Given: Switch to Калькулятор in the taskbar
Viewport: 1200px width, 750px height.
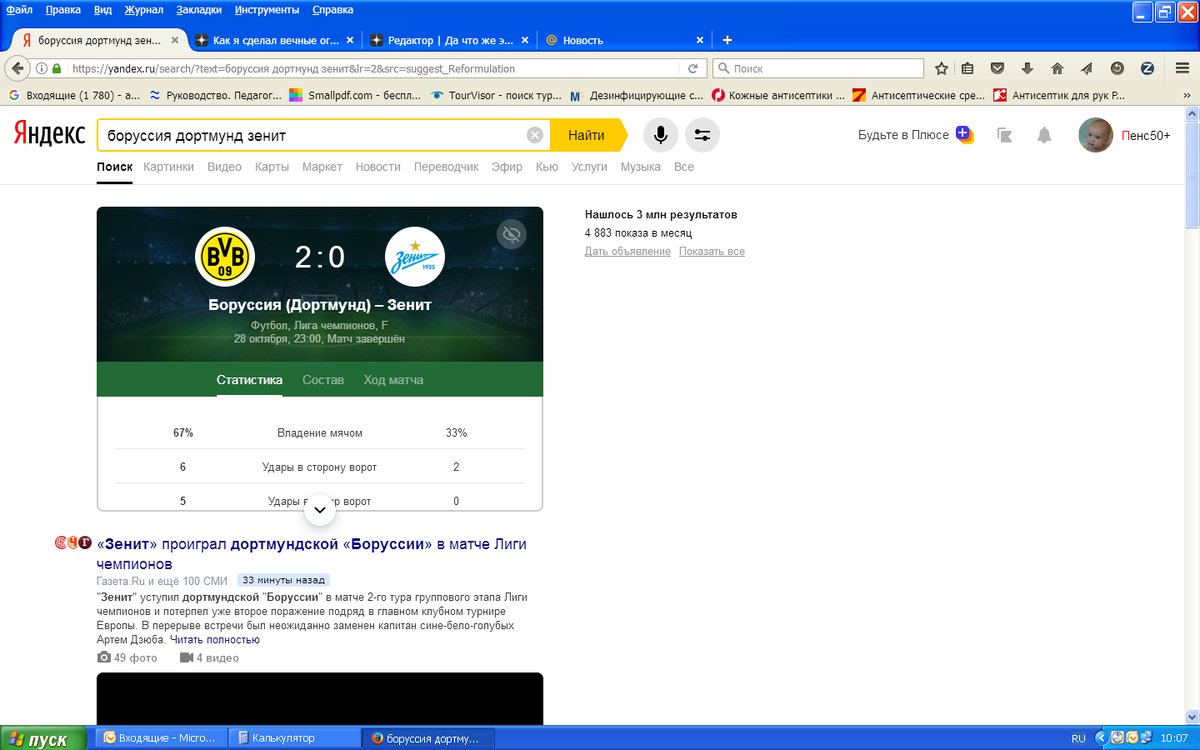Looking at the screenshot, I should pos(295,738).
